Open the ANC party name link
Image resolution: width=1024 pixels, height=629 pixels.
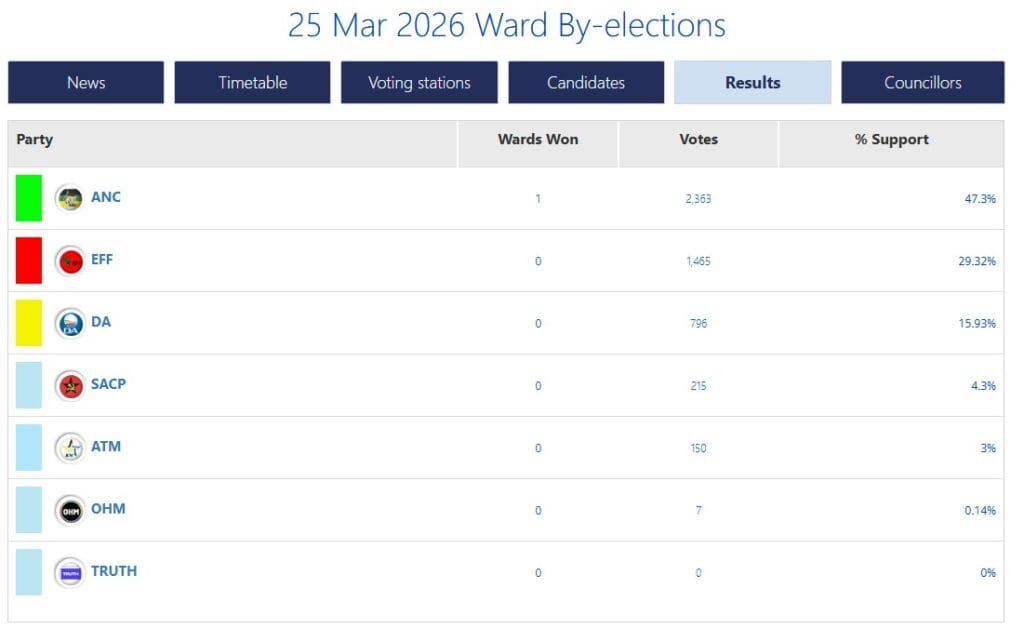tap(106, 197)
